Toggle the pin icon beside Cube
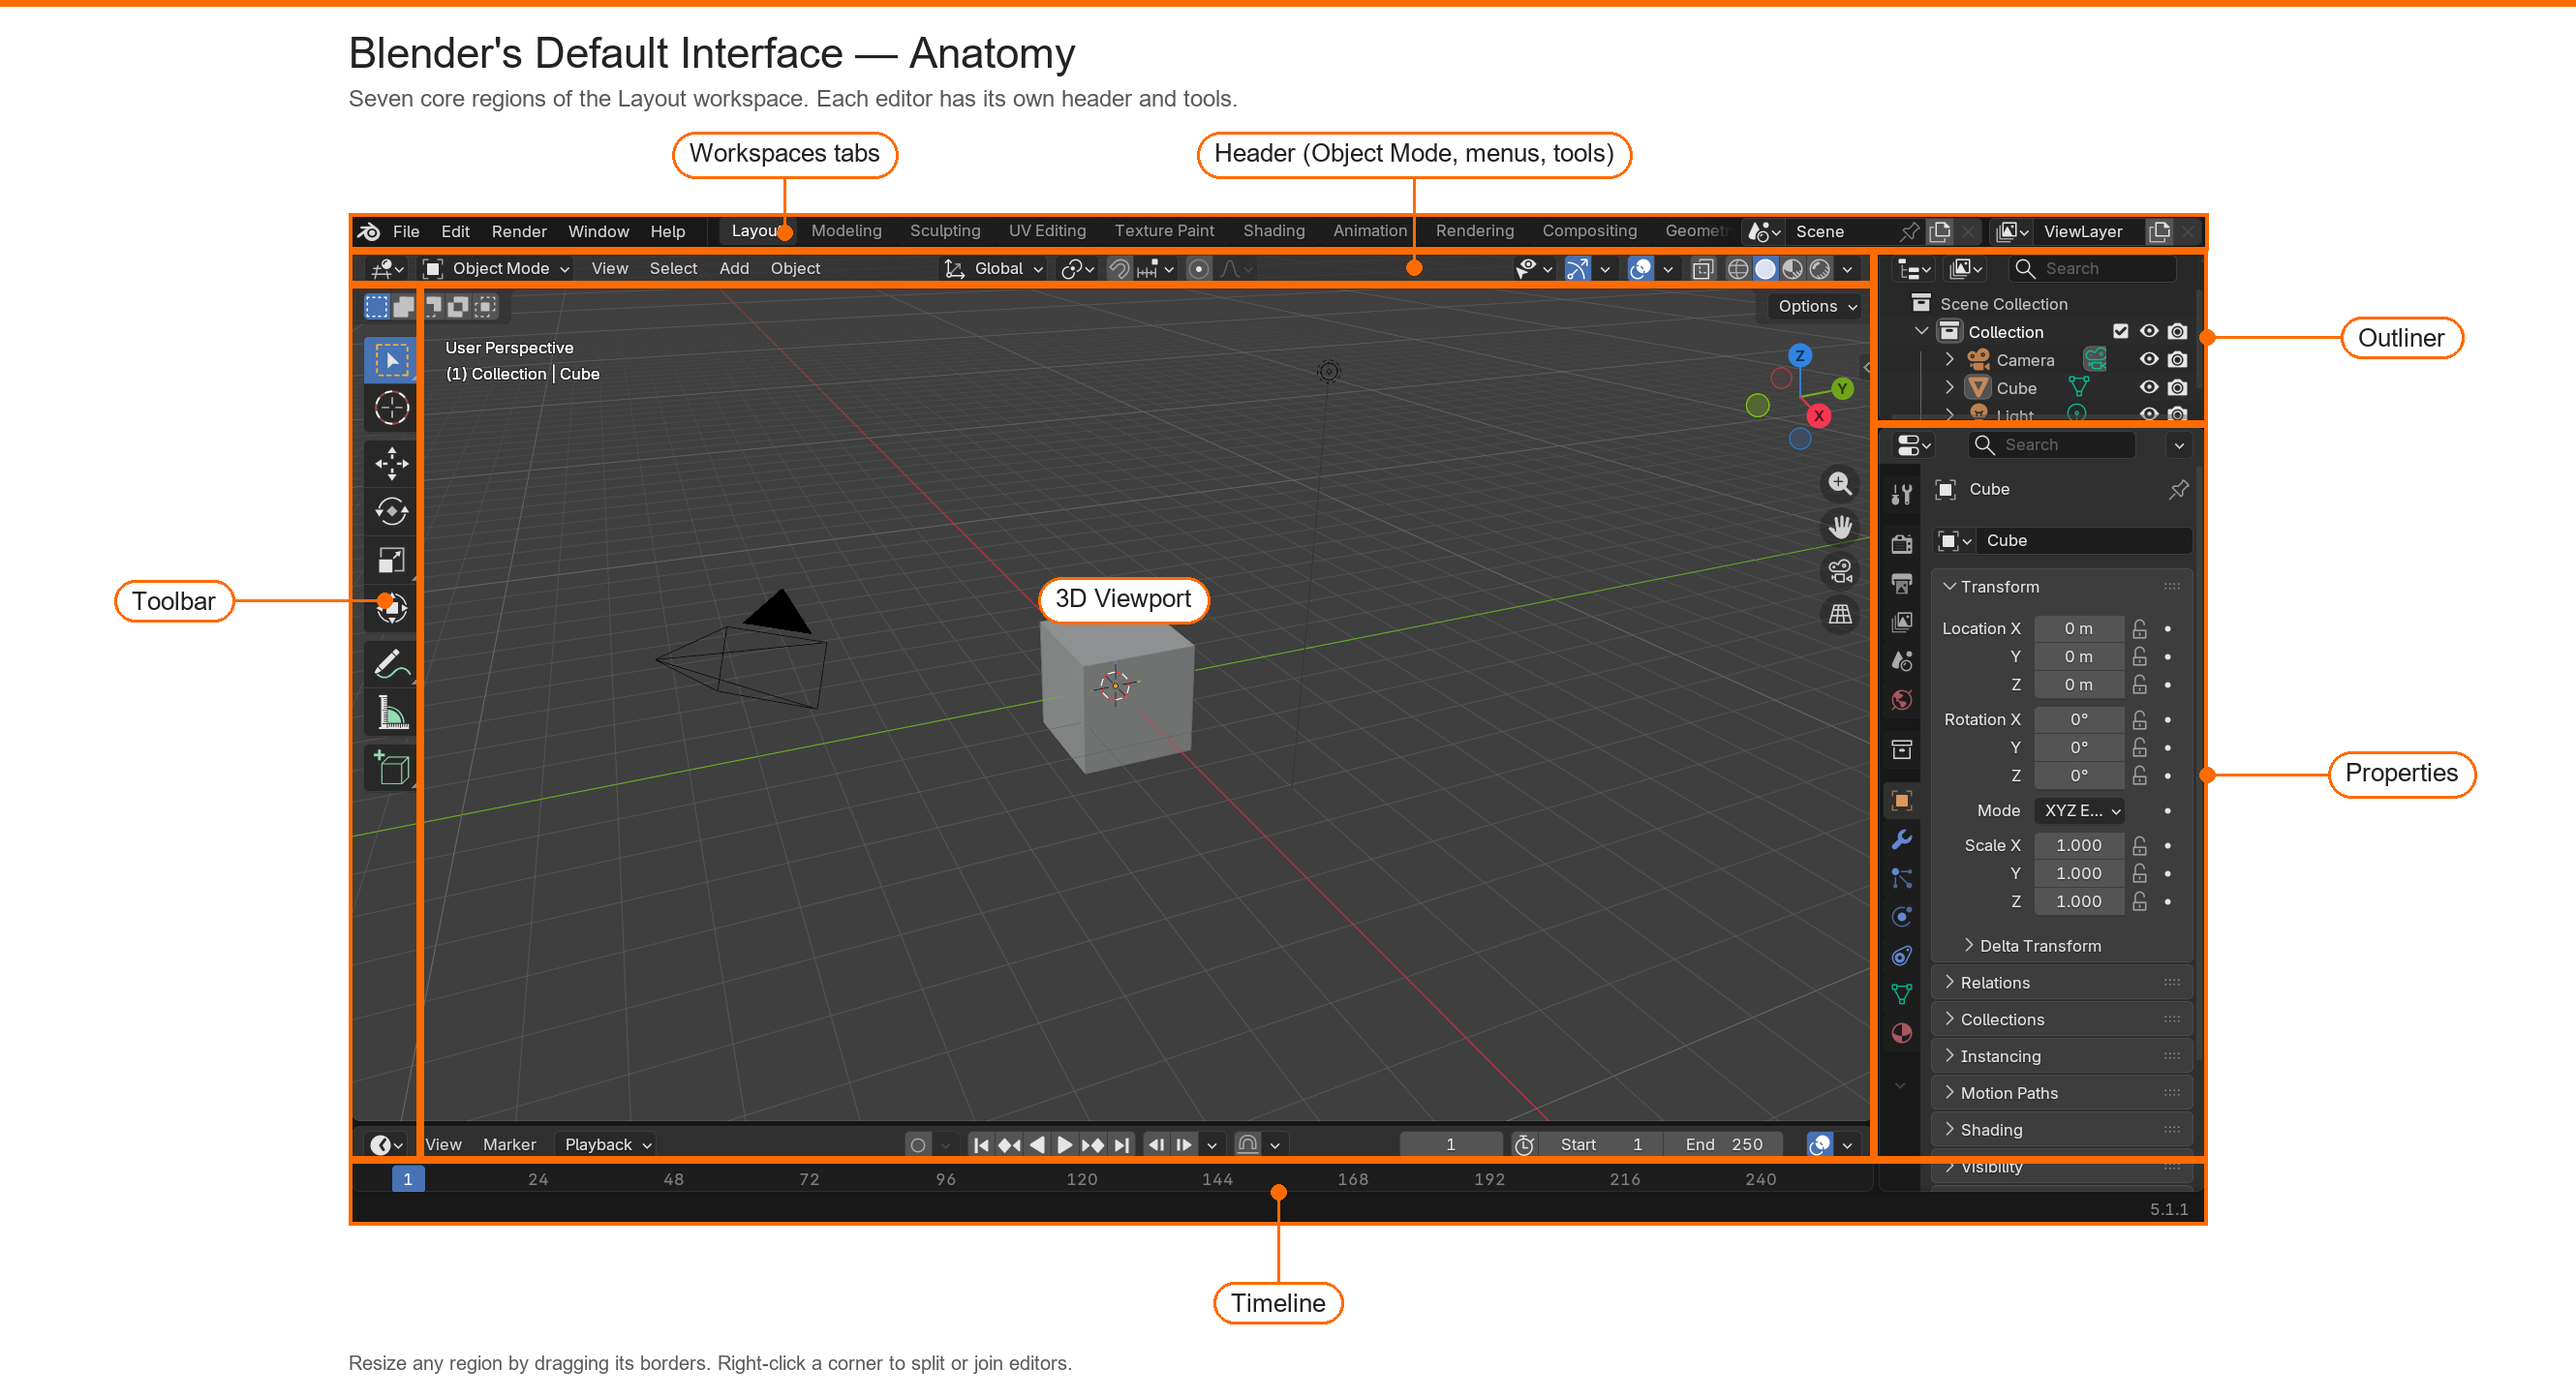The width and height of the screenshot is (2576, 1400). 2177,489
